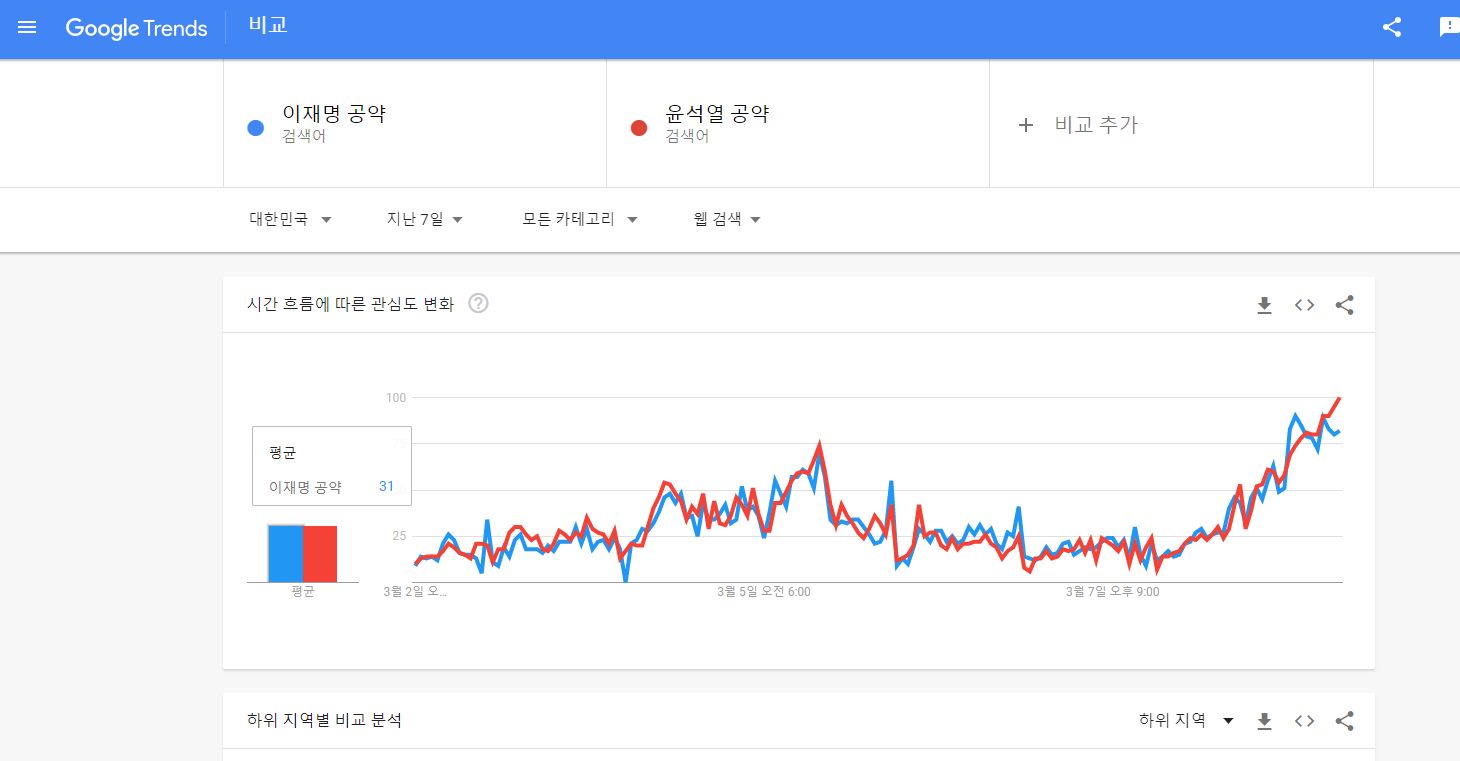
Task: Click the 시간 흐름에 따른 관심도 변화 heading
Action: [x=350, y=304]
